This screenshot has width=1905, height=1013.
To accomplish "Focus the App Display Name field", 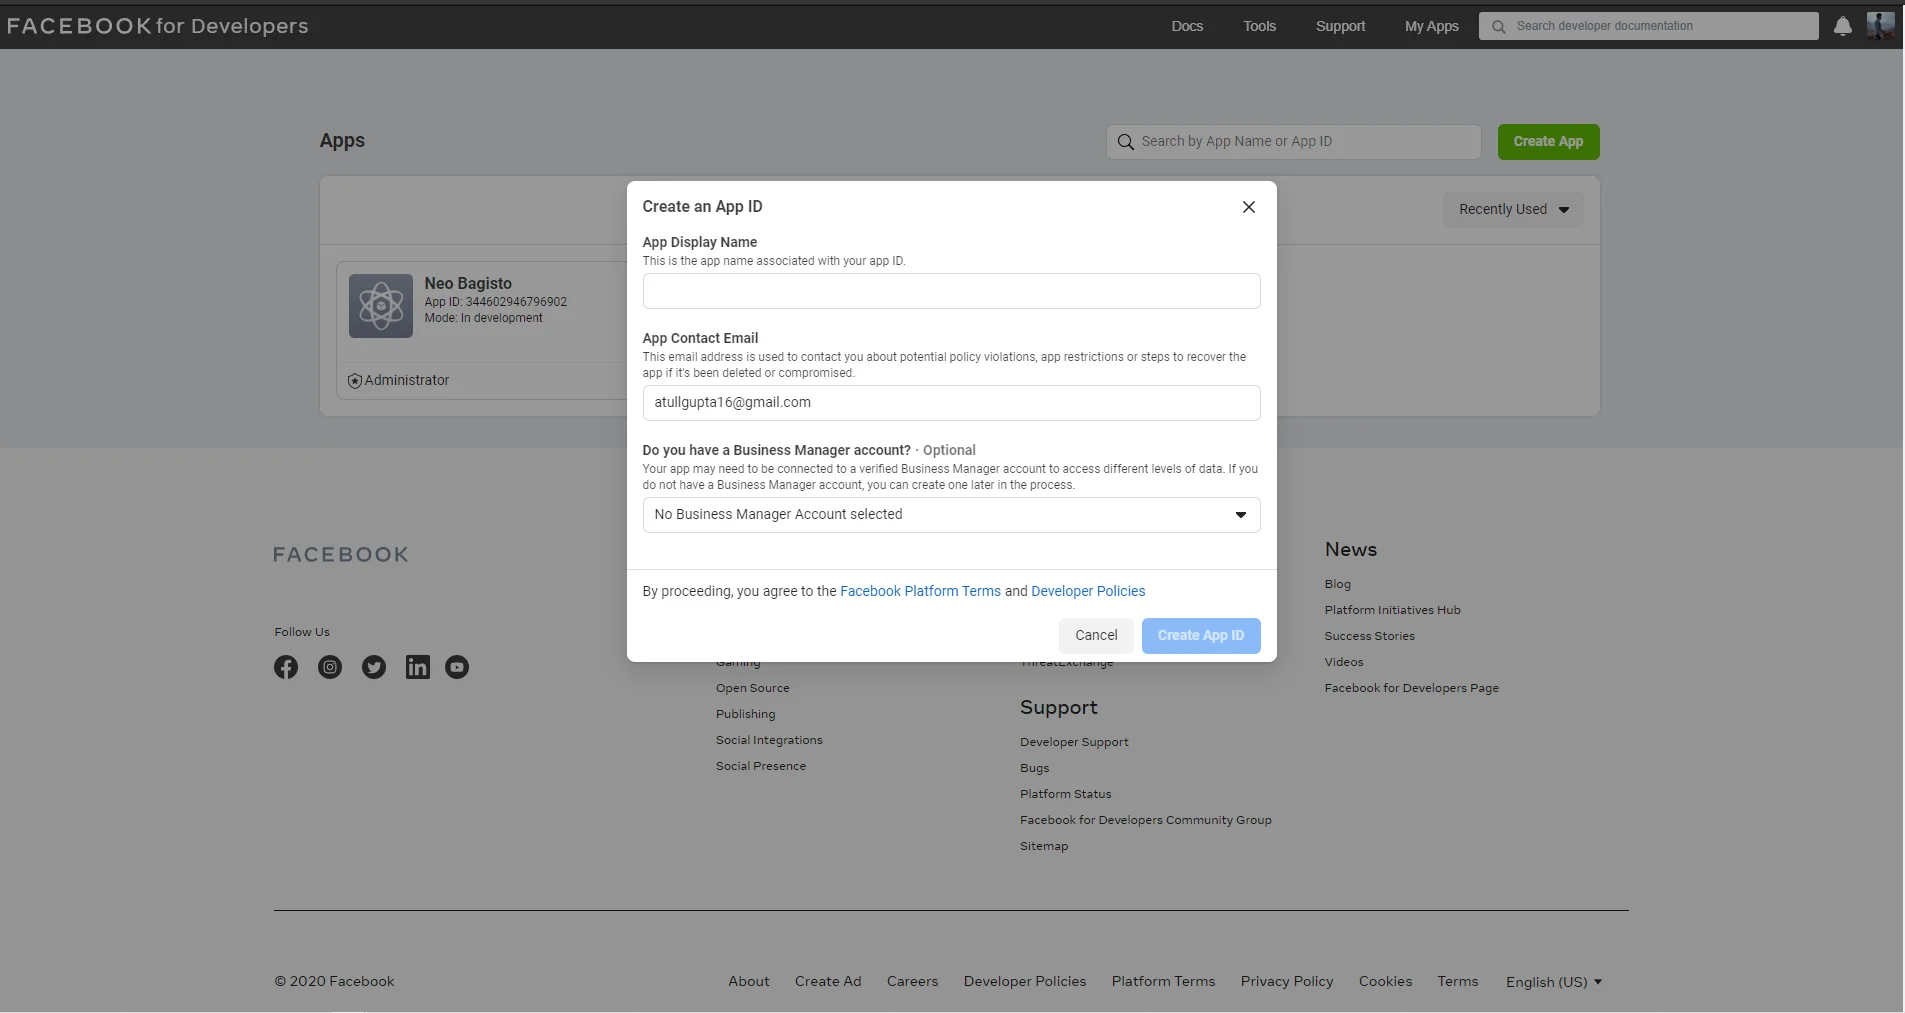I will (951, 292).
